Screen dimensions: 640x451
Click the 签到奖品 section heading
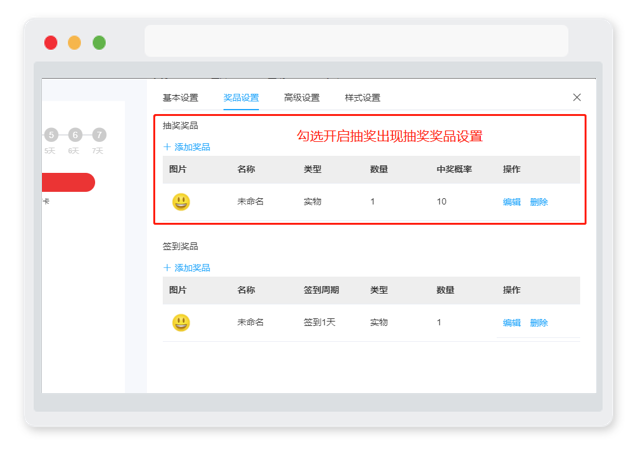pyautogui.click(x=180, y=246)
